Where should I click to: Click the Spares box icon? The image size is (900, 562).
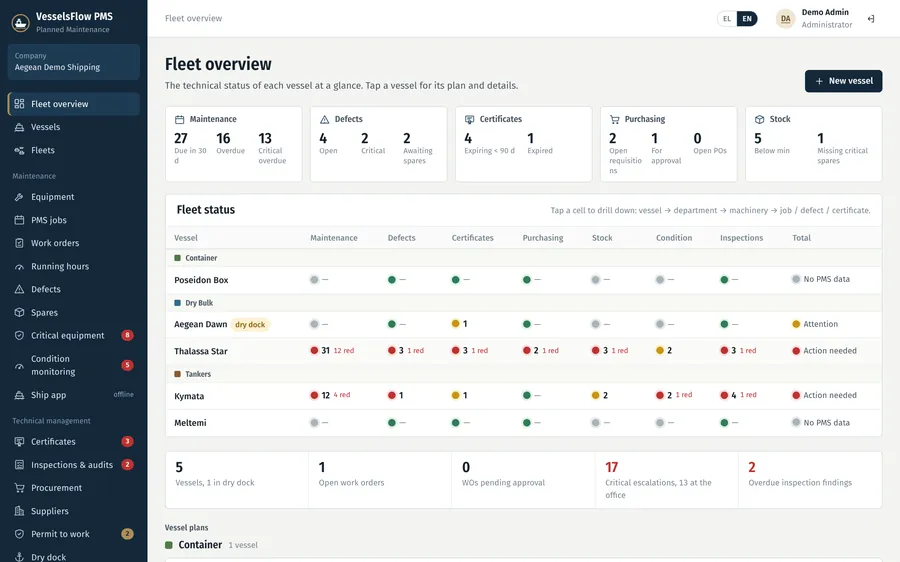(20, 312)
